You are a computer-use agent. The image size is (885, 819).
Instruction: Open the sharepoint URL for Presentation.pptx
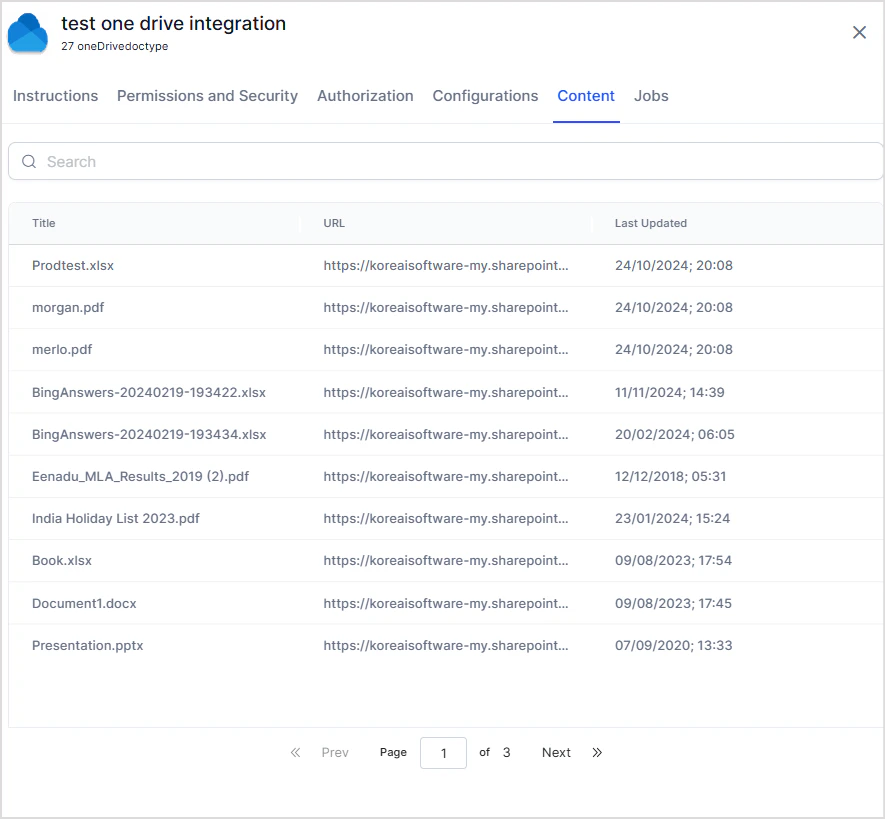446,645
